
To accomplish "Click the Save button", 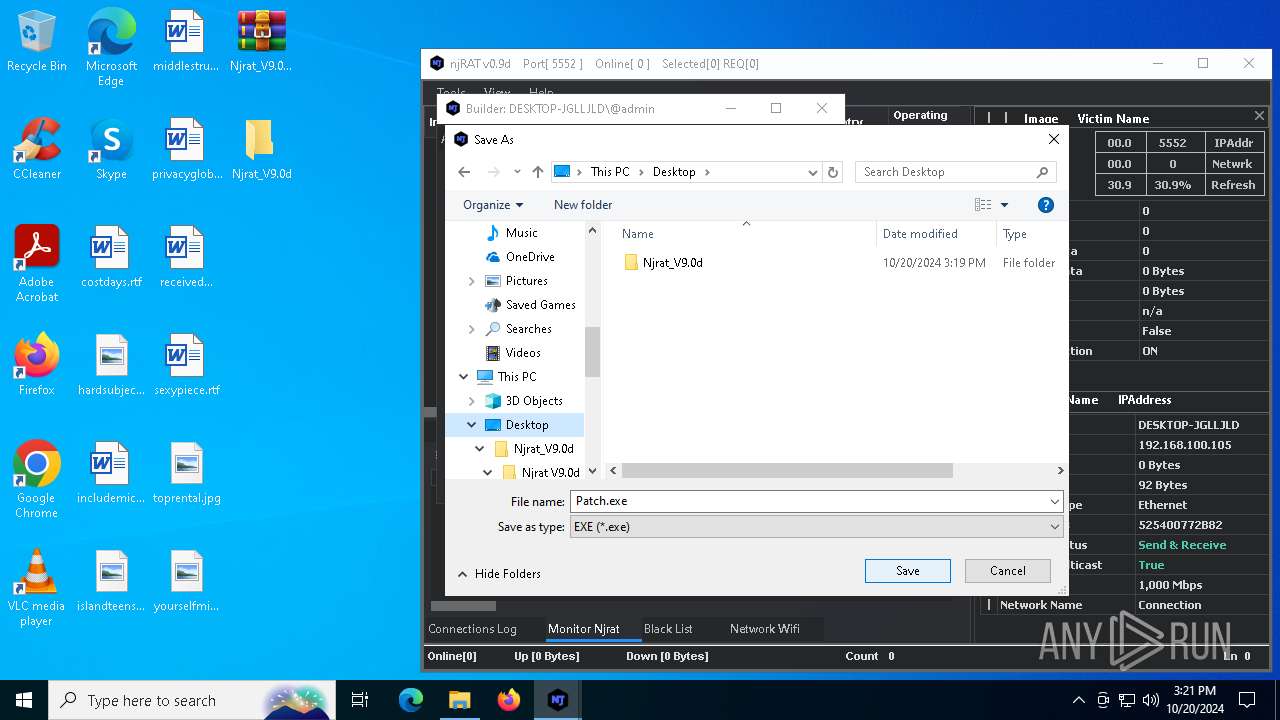I will click(908, 571).
